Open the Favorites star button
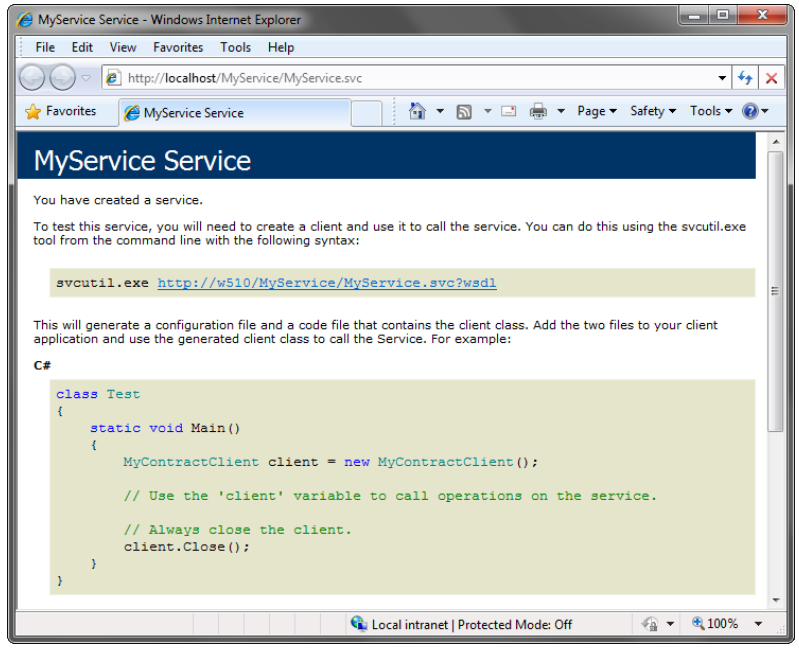This screenshot has height=649, width=799. pos(61,111)
